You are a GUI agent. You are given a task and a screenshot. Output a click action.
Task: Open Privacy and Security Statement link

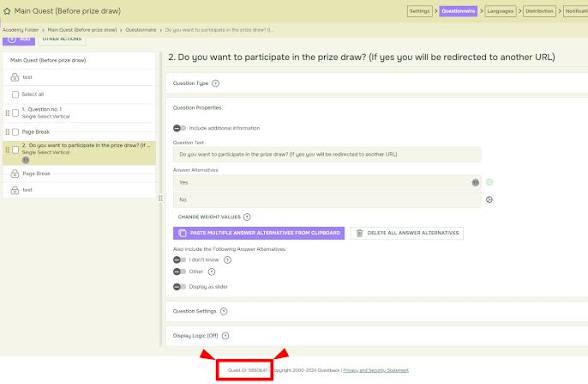click(376, 370)
